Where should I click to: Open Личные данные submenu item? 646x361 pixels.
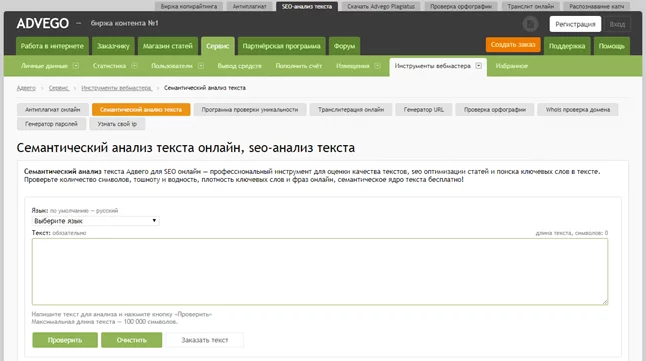pos(44,66)
